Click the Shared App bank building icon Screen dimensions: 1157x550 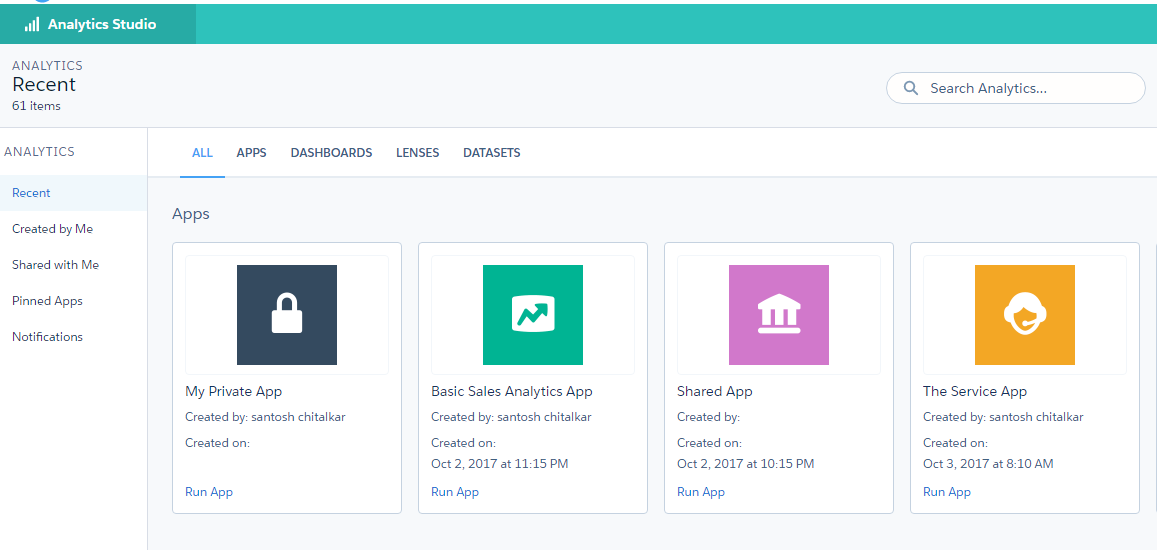coord(779,315)
